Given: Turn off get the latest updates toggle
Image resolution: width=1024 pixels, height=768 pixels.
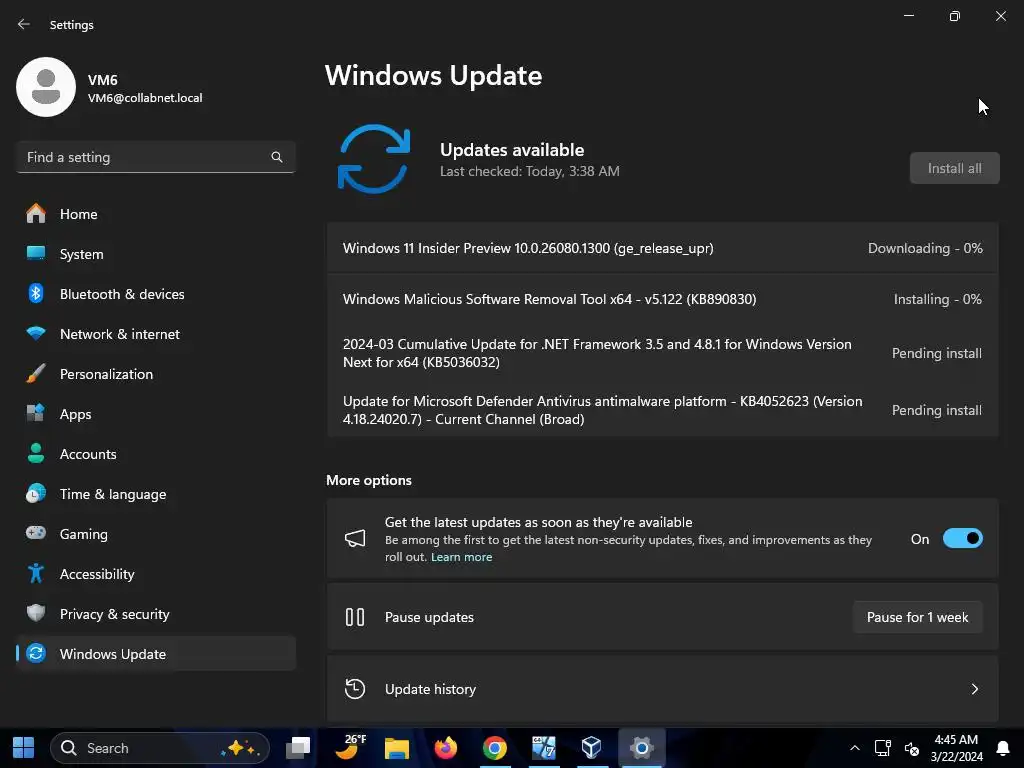Looking at the screenshot, I should point(963,538).
